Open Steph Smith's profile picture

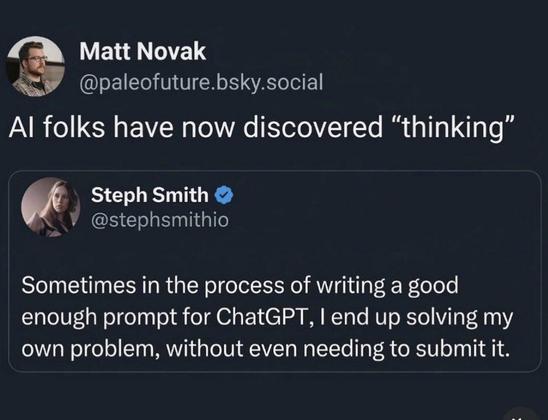click(51, 207)
